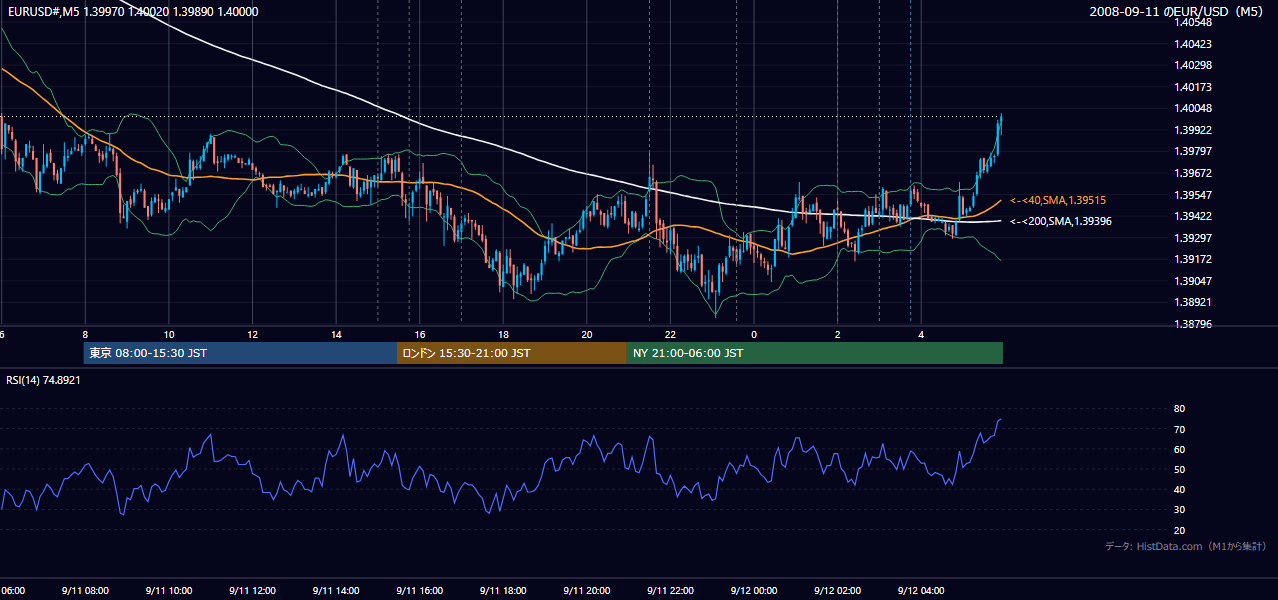Image resolution: width=1278 pixels, height=600 pixels.
Task: Click the 9/11 20:00 time axis label
Action: [586, 591]
